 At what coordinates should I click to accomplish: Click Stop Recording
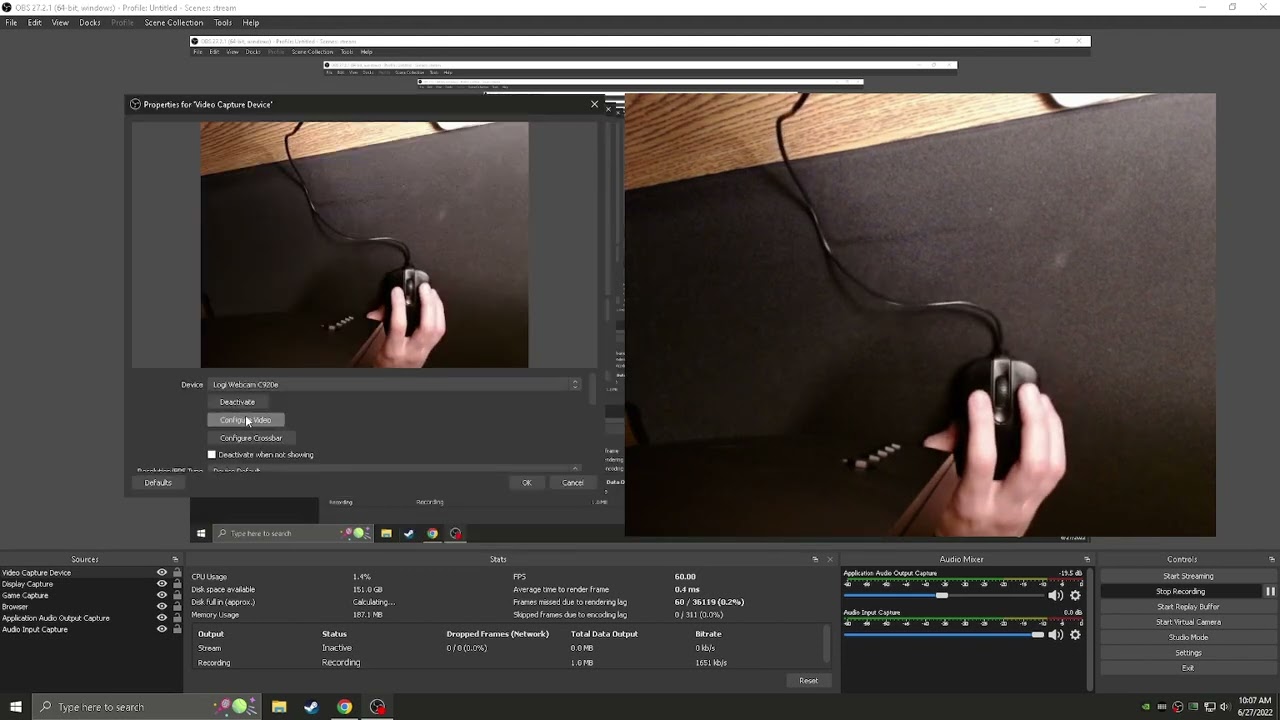click(1181, 591)
